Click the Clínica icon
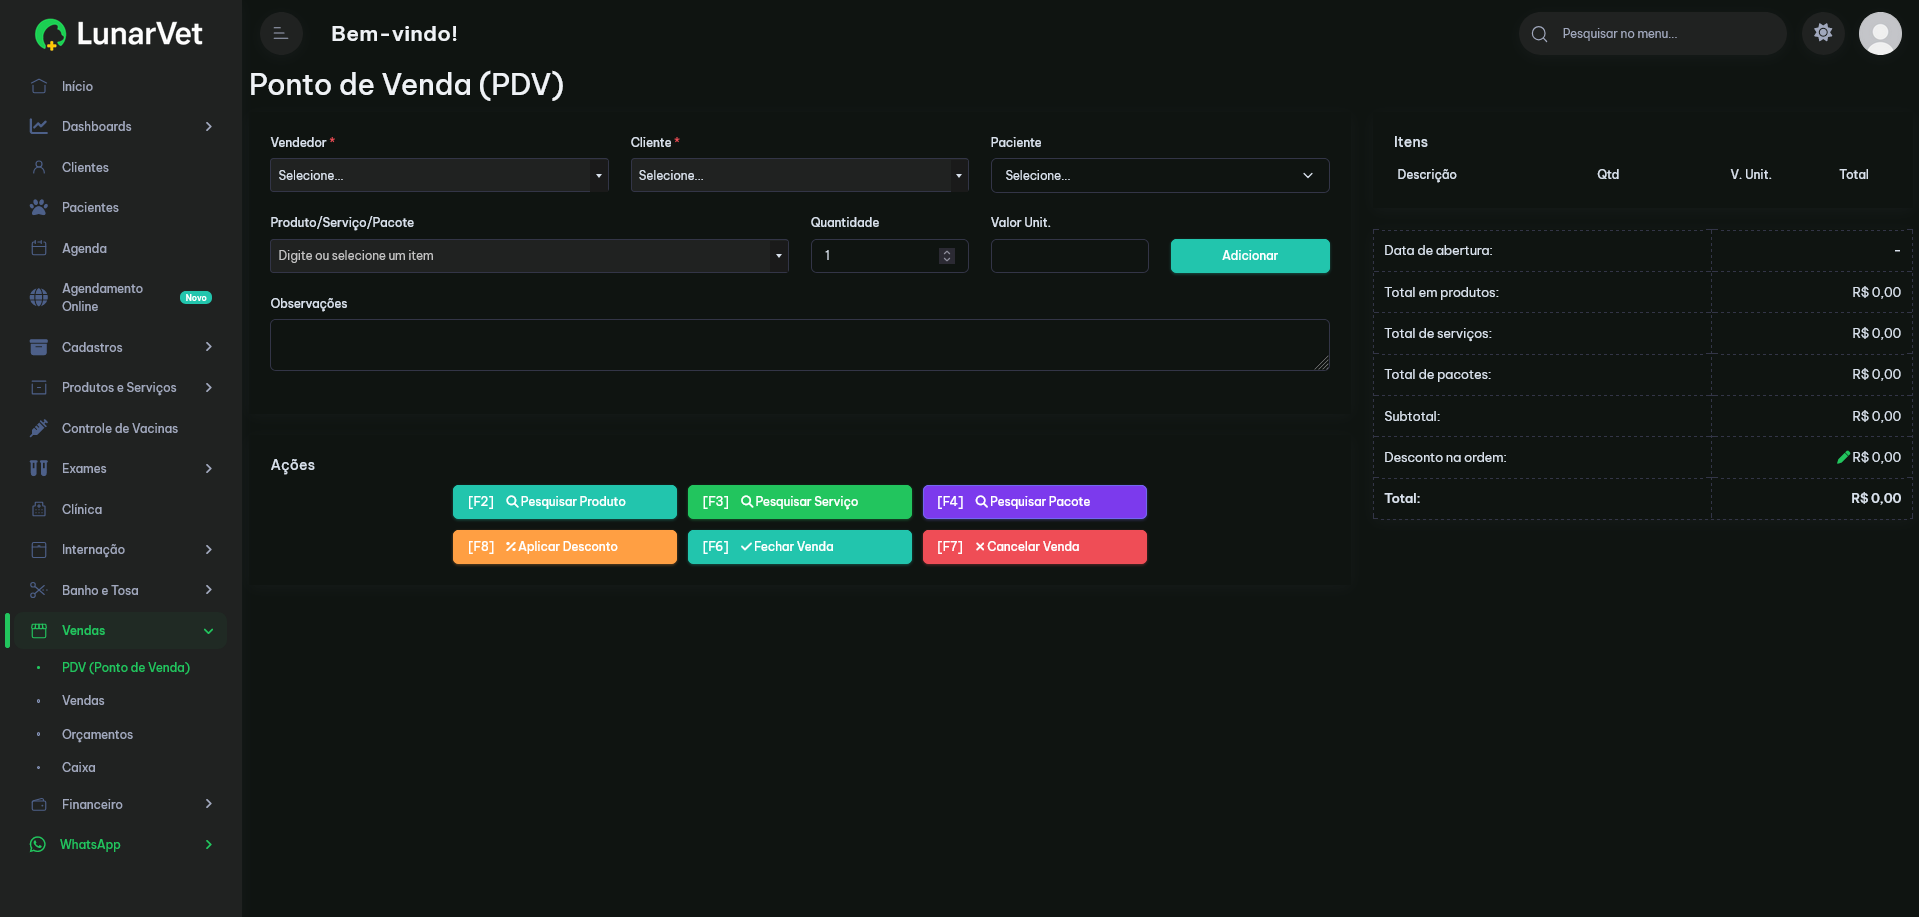The width and height of the screenshot is (1920, 917). click(x=39, y=509)
